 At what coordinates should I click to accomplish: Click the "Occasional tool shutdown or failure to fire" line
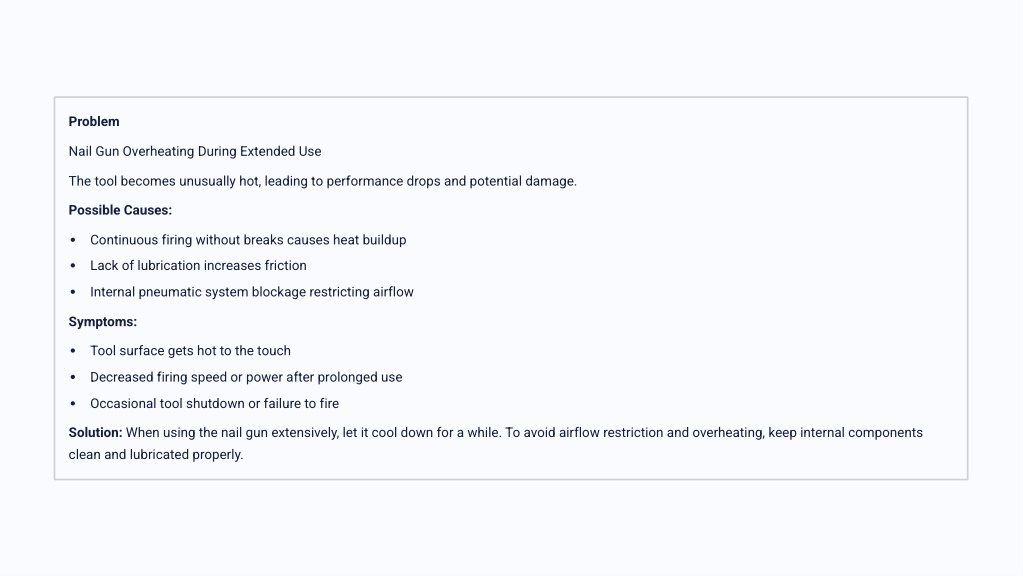pyautogui.click(x=214, y=403)
